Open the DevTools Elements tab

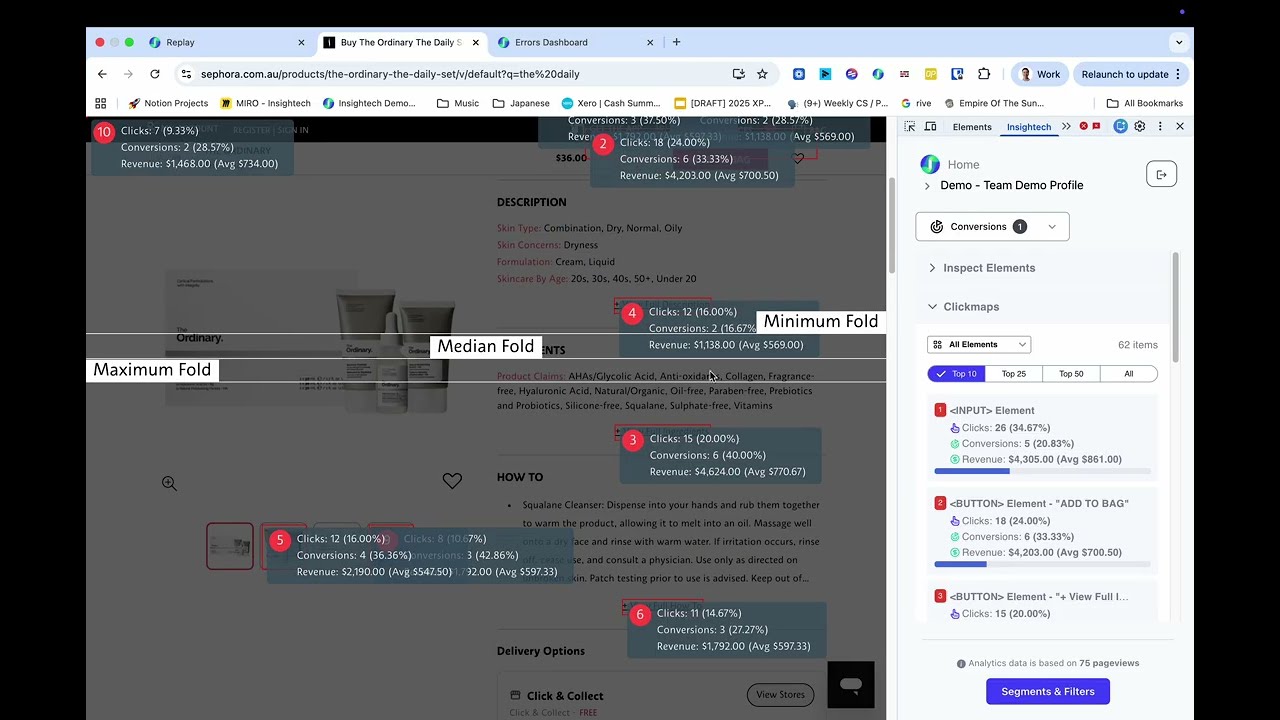coord(972,127)
